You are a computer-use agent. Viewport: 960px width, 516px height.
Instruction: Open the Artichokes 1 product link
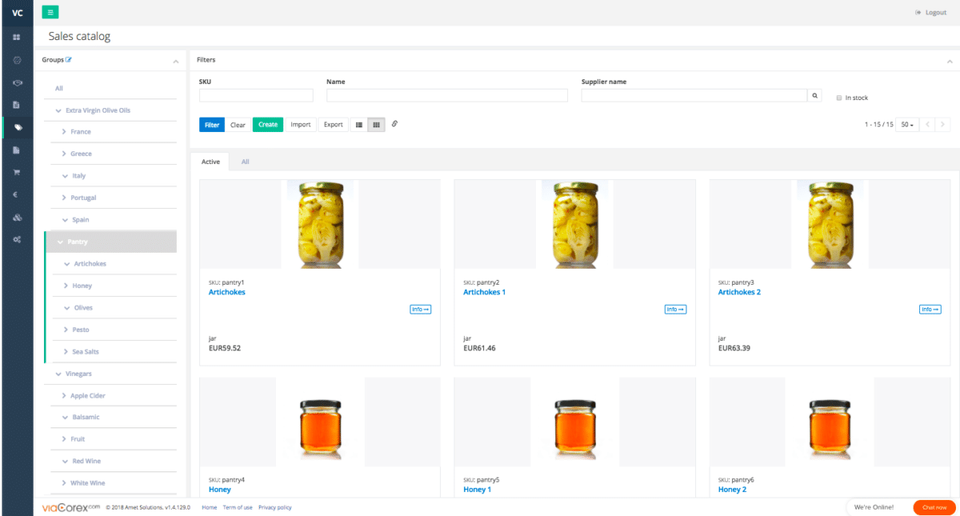point(484,292)
